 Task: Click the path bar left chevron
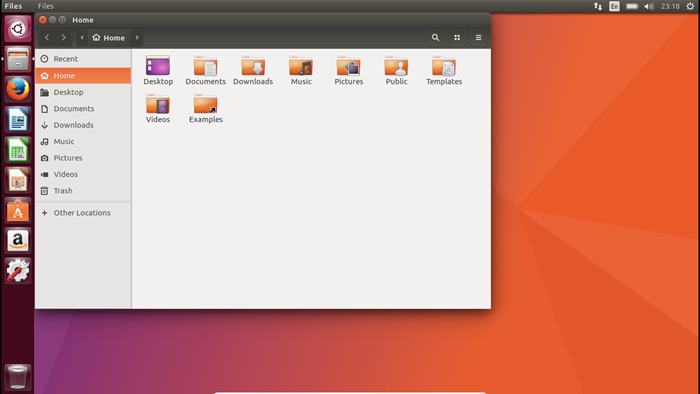[x=82, y=37]
